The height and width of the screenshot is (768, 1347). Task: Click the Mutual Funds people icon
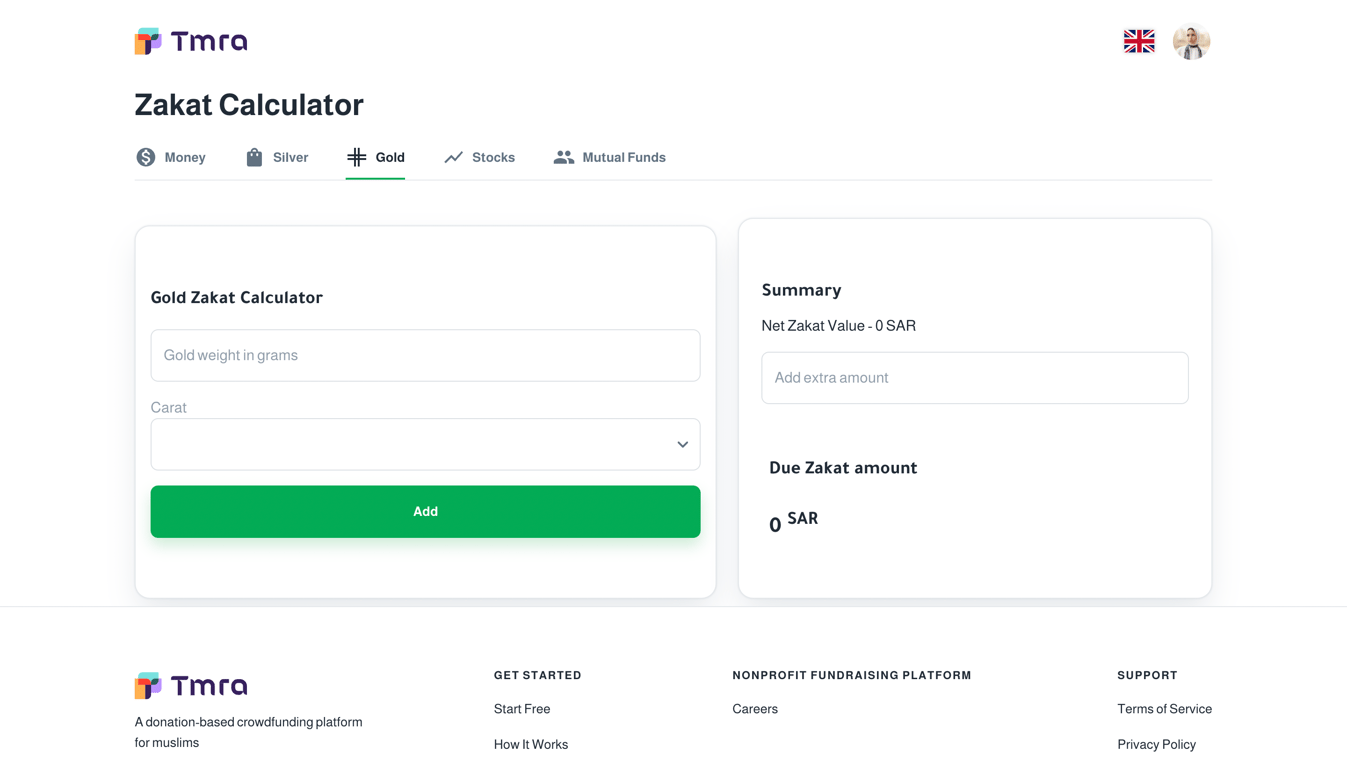(x=564, y=157)
